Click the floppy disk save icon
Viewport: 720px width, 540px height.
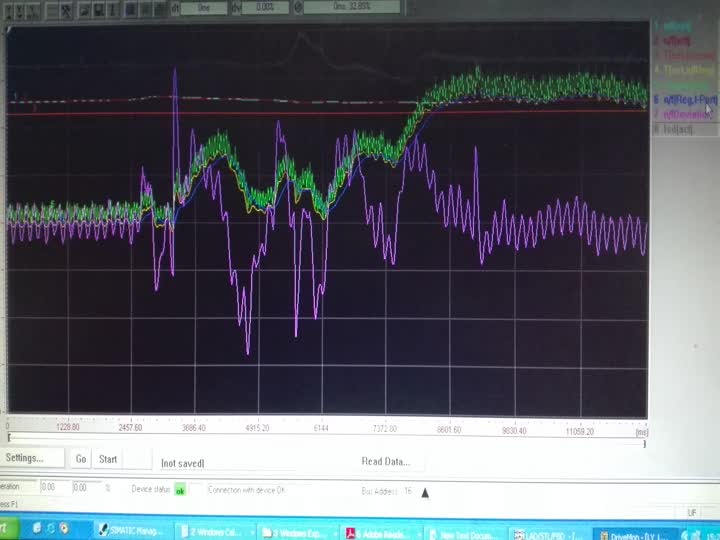coord(98,10)
